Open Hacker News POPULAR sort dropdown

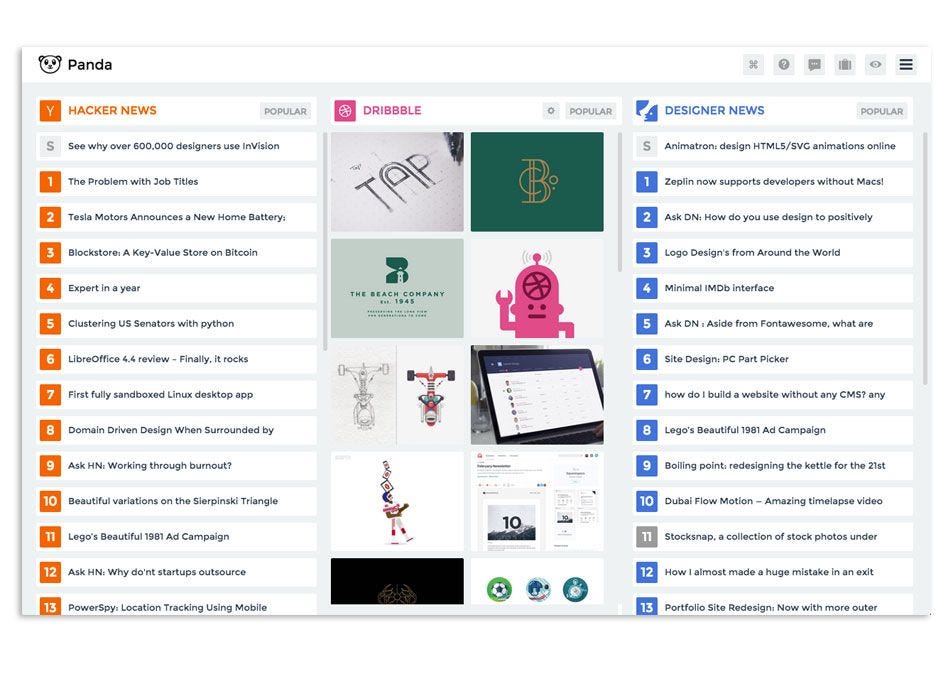[285, 111]
